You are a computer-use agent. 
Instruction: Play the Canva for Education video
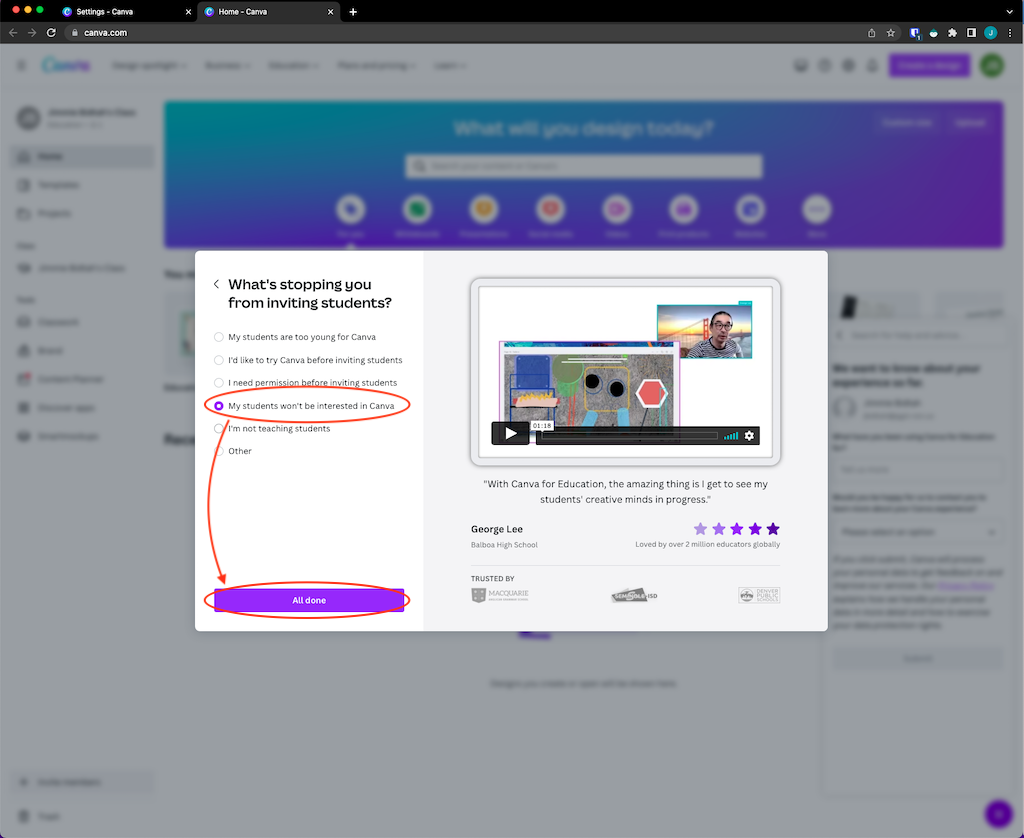[510, 433]
